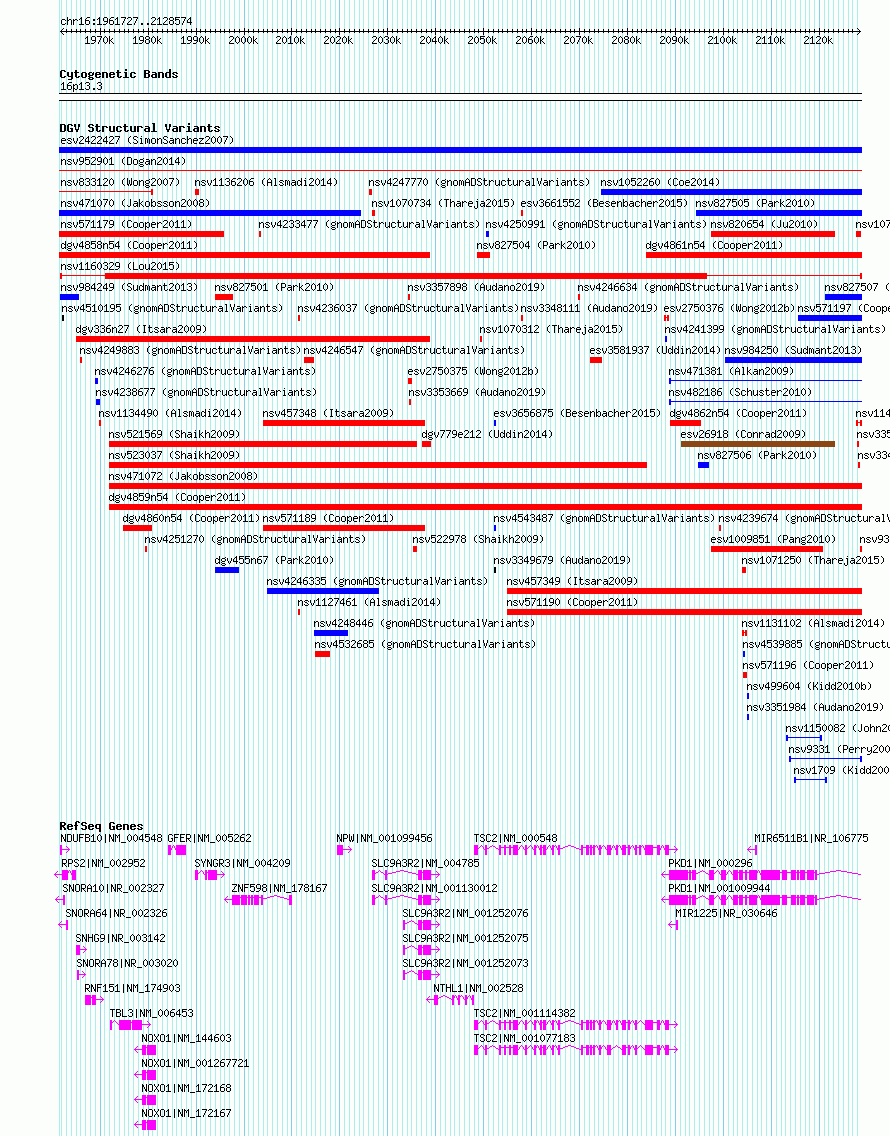Click nsv521569 (Shaikh2009) label
This screenshot has width=890, height=1136.
[x=174, y=435]
